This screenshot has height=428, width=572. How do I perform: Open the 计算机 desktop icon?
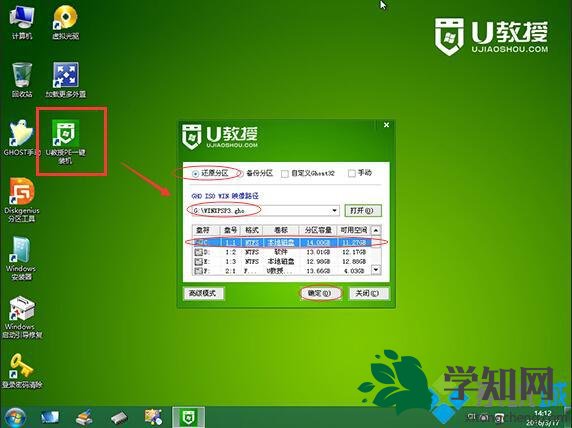22,23
